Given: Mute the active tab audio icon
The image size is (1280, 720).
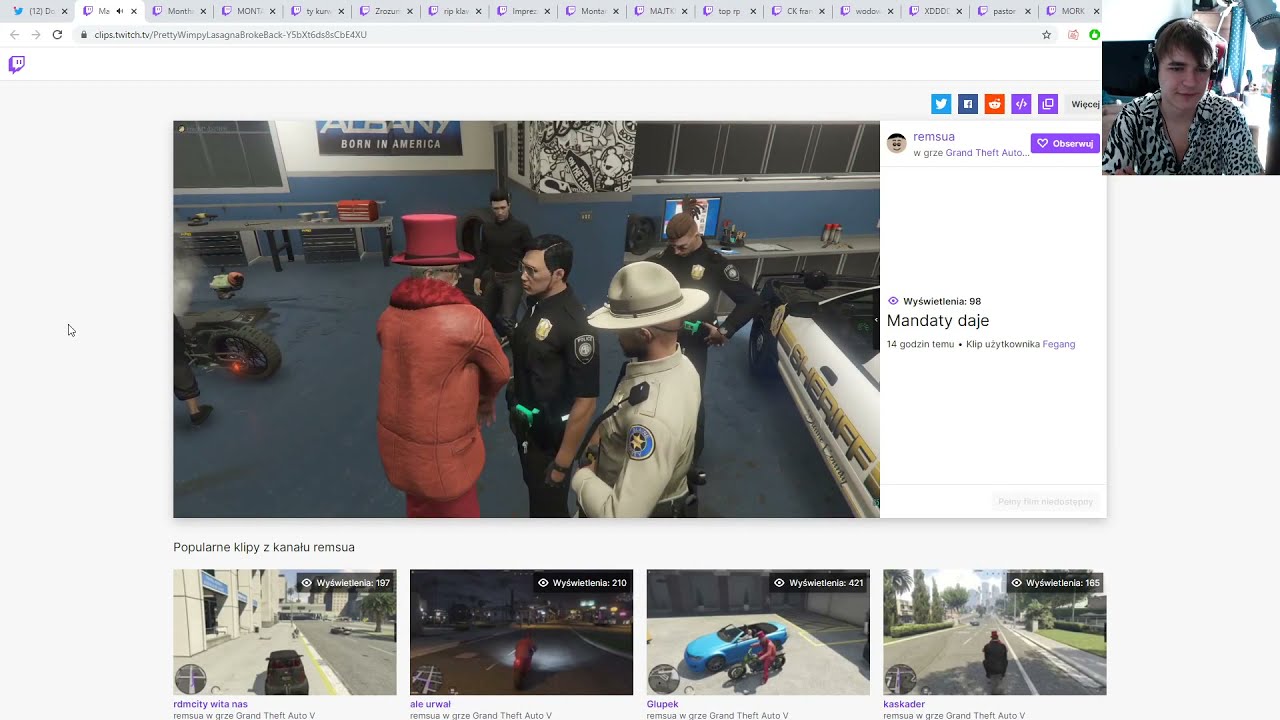Looking at the screenshot, I should [120, 11].
